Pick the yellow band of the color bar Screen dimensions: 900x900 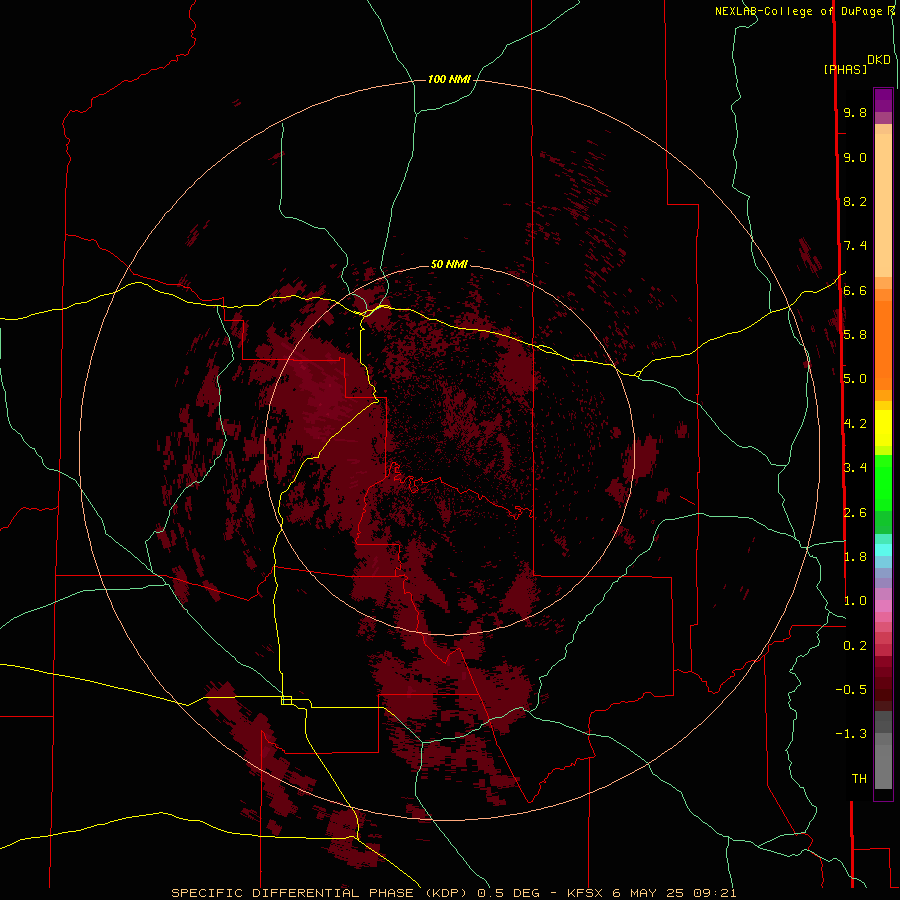pos(883,428)
